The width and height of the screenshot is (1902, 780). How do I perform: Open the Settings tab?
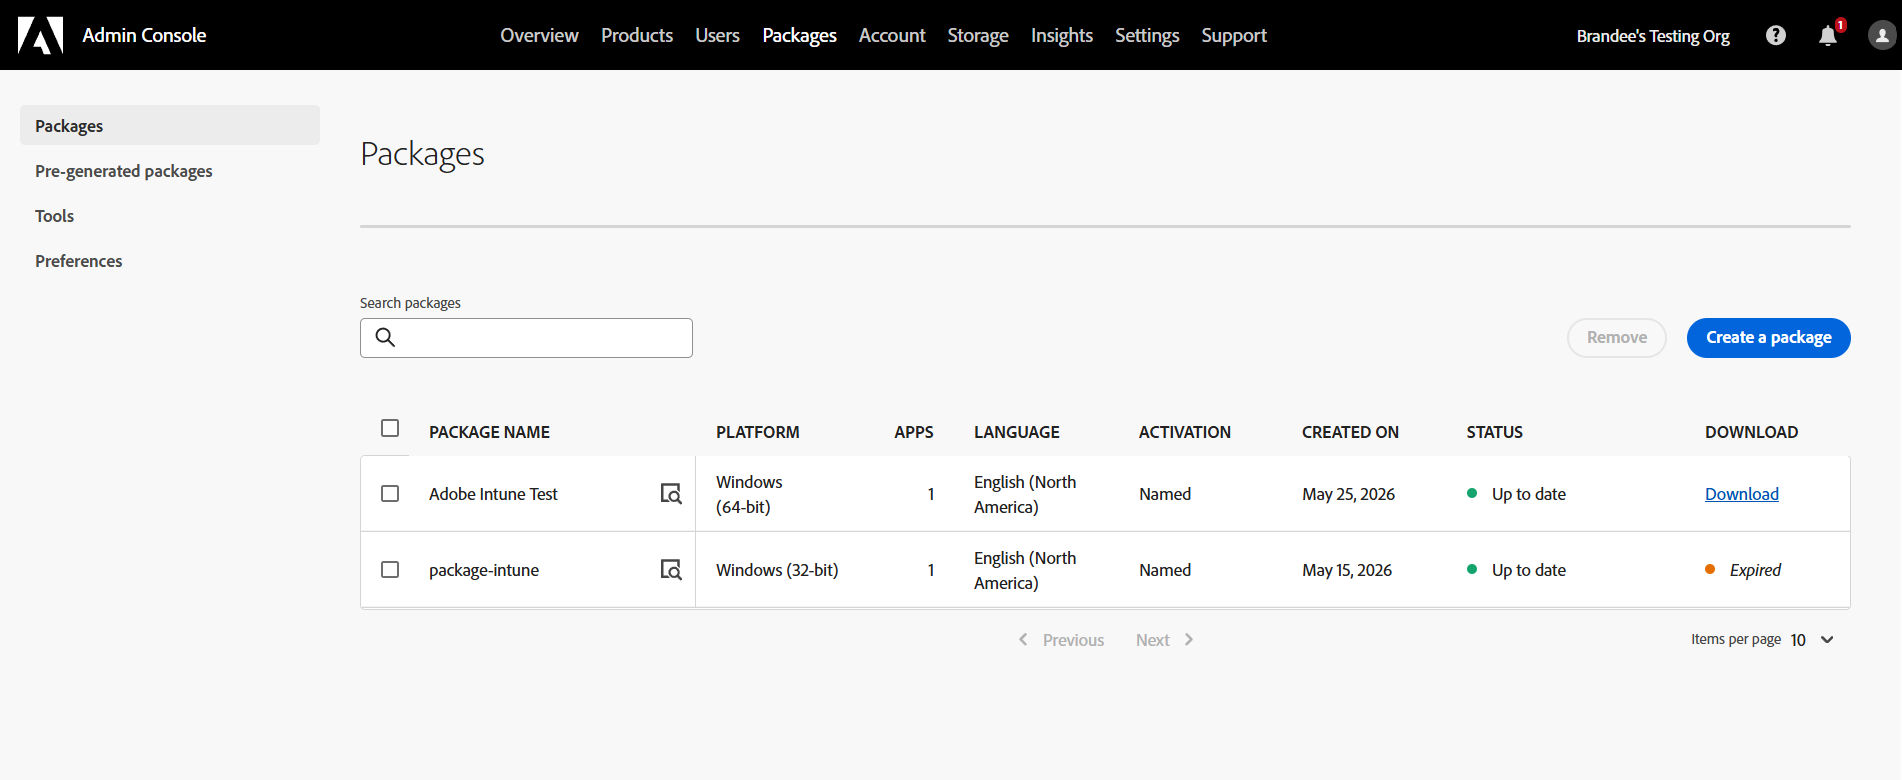(1147, 35)
